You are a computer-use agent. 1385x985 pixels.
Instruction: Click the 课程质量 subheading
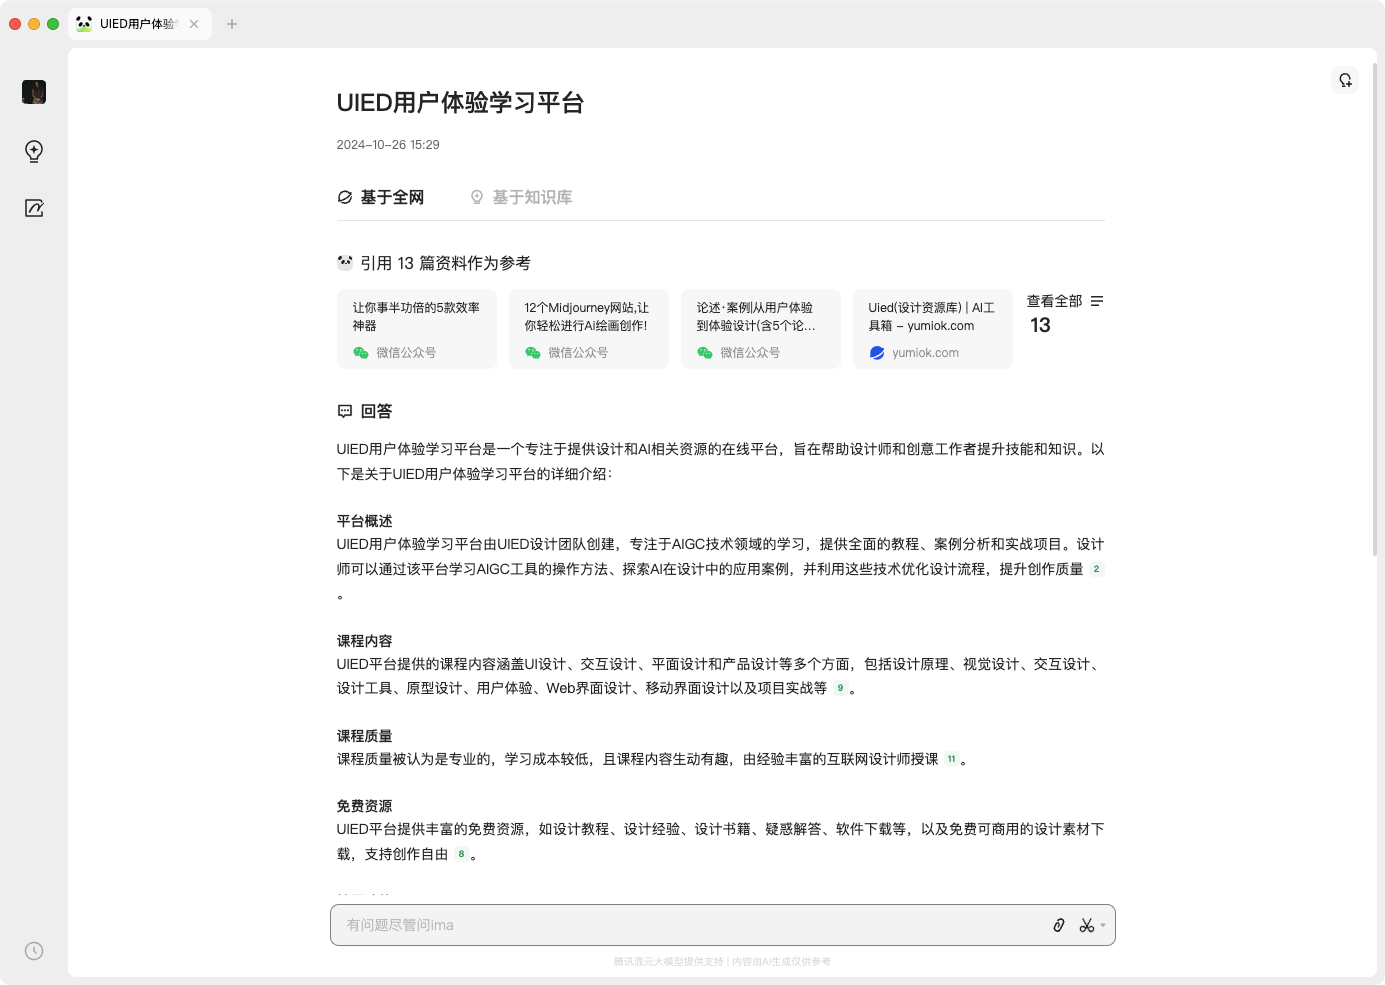pos(365,736)
